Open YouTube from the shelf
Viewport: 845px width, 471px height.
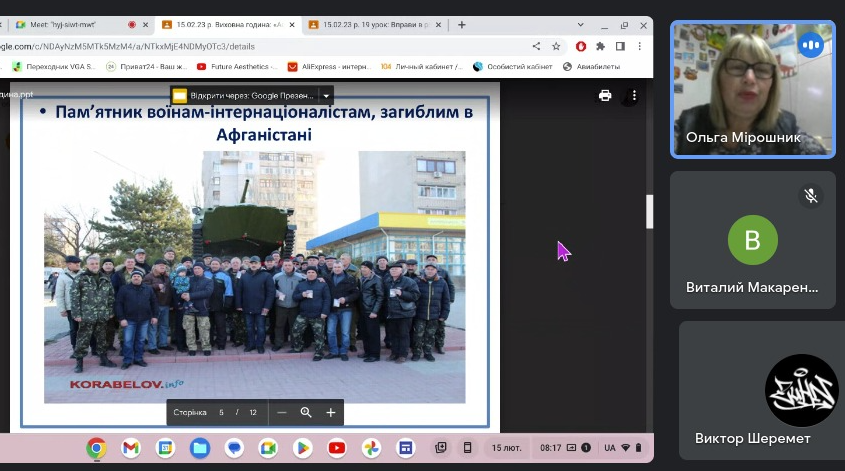(x=337, y=448)
